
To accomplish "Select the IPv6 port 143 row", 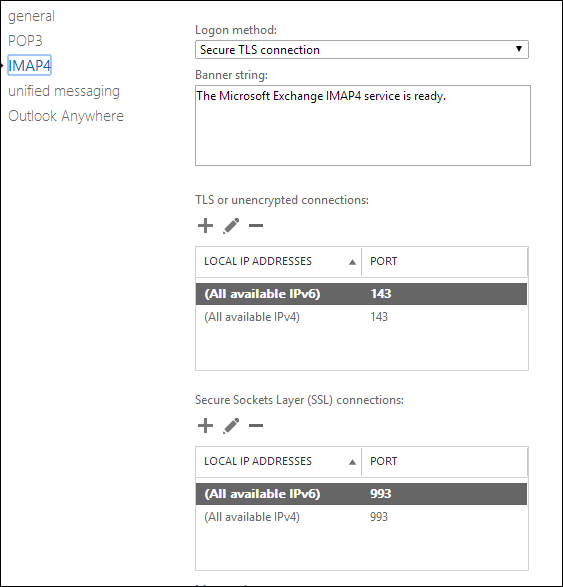I will point(361,294).
